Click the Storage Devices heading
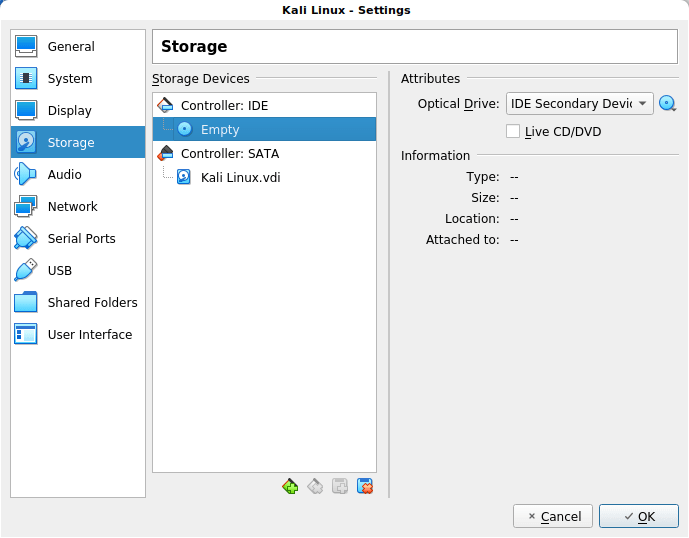The height and width of the screenshot is (538, 689). click(201, 78)
